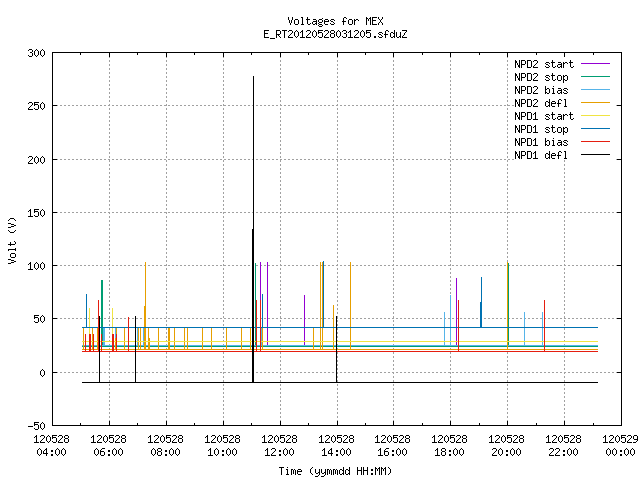Click the 'NPD2 defl' legend label
The image size is (640, 480).
pyautogui.click(x=541, y=103)
